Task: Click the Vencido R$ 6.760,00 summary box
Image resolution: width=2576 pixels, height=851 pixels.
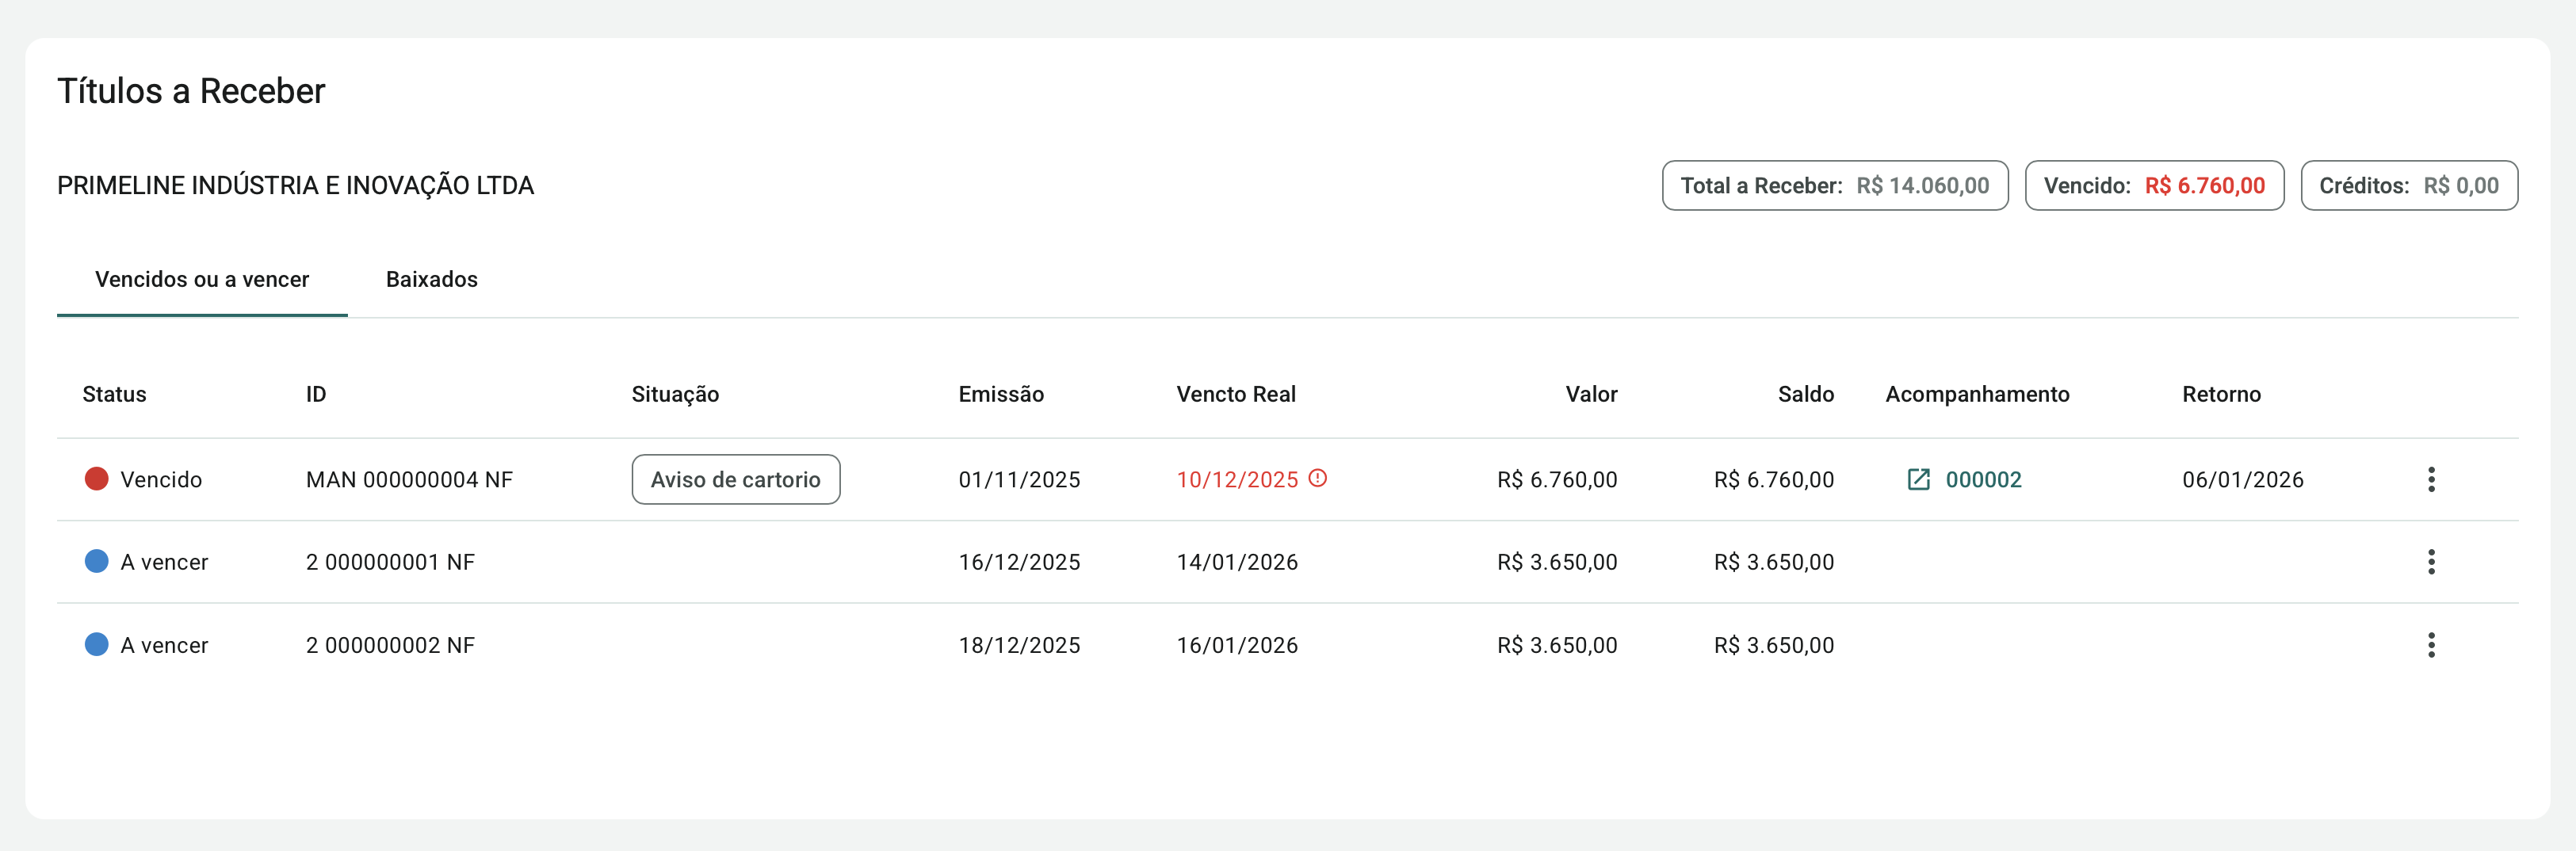Action: (x=2154, y=186)
